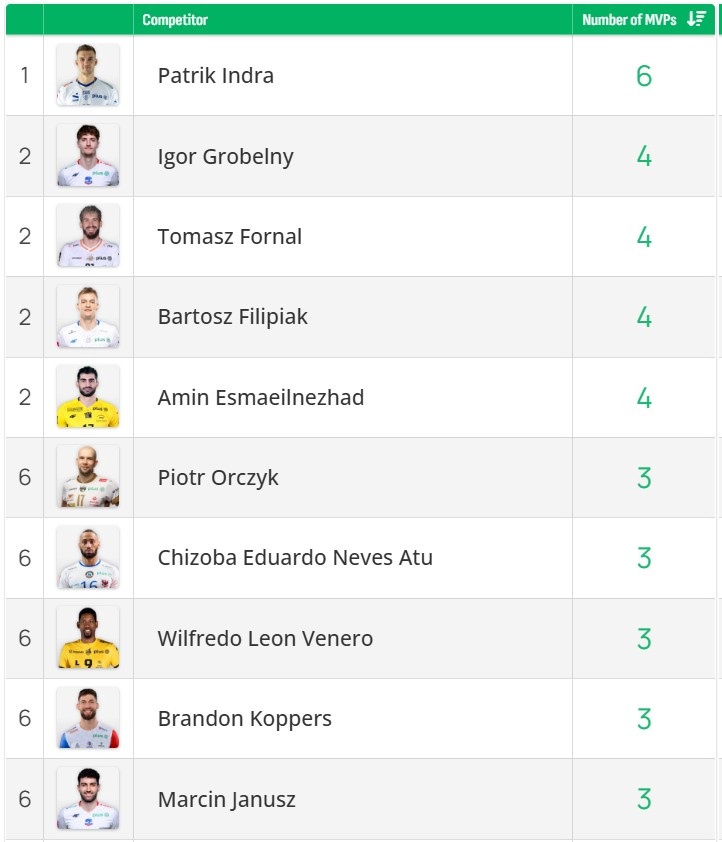
Task: Click Patrik Indra's MVP count of 6
Action: point(644,76)
